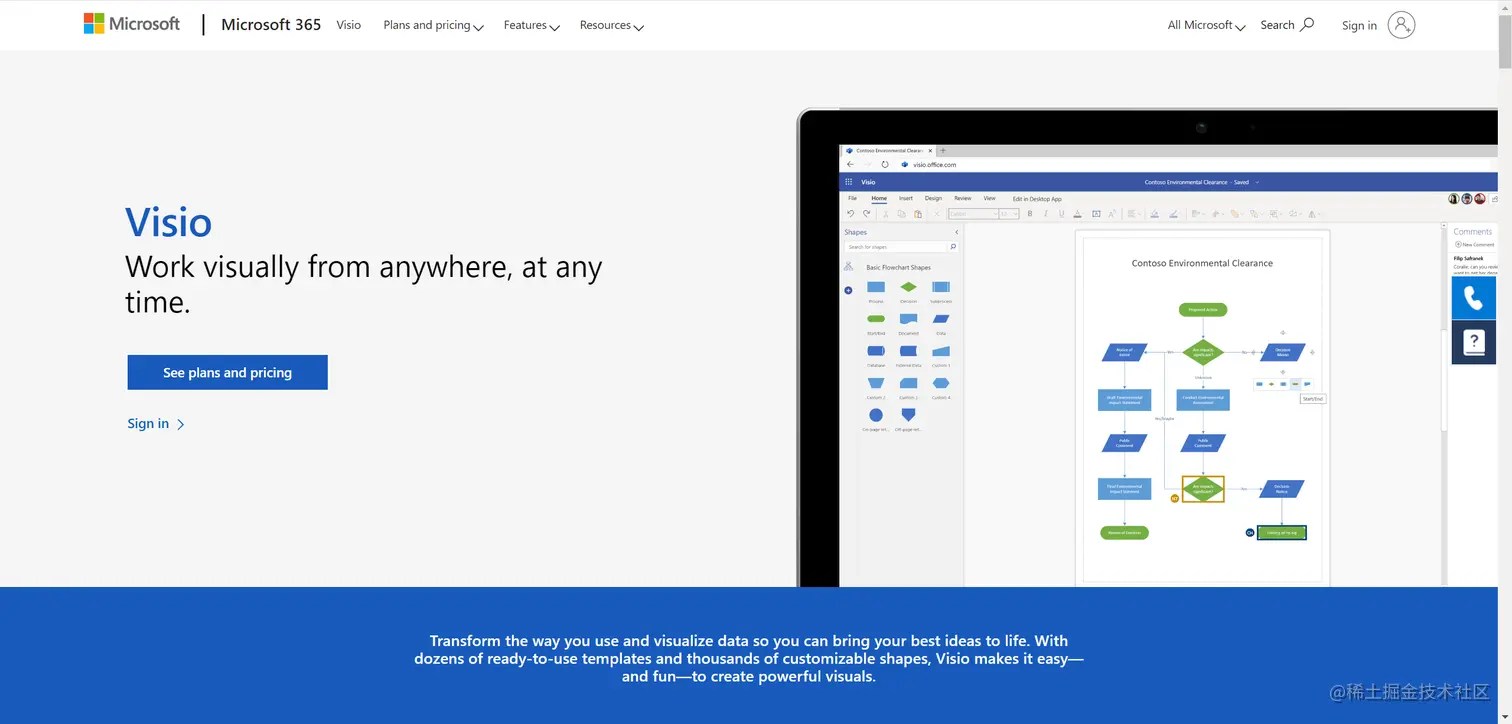Image resolution: width=1512 pixels, height=724 pixels.
Task: Open the File tab in Visio ribbon
Action: coord(852,198)
